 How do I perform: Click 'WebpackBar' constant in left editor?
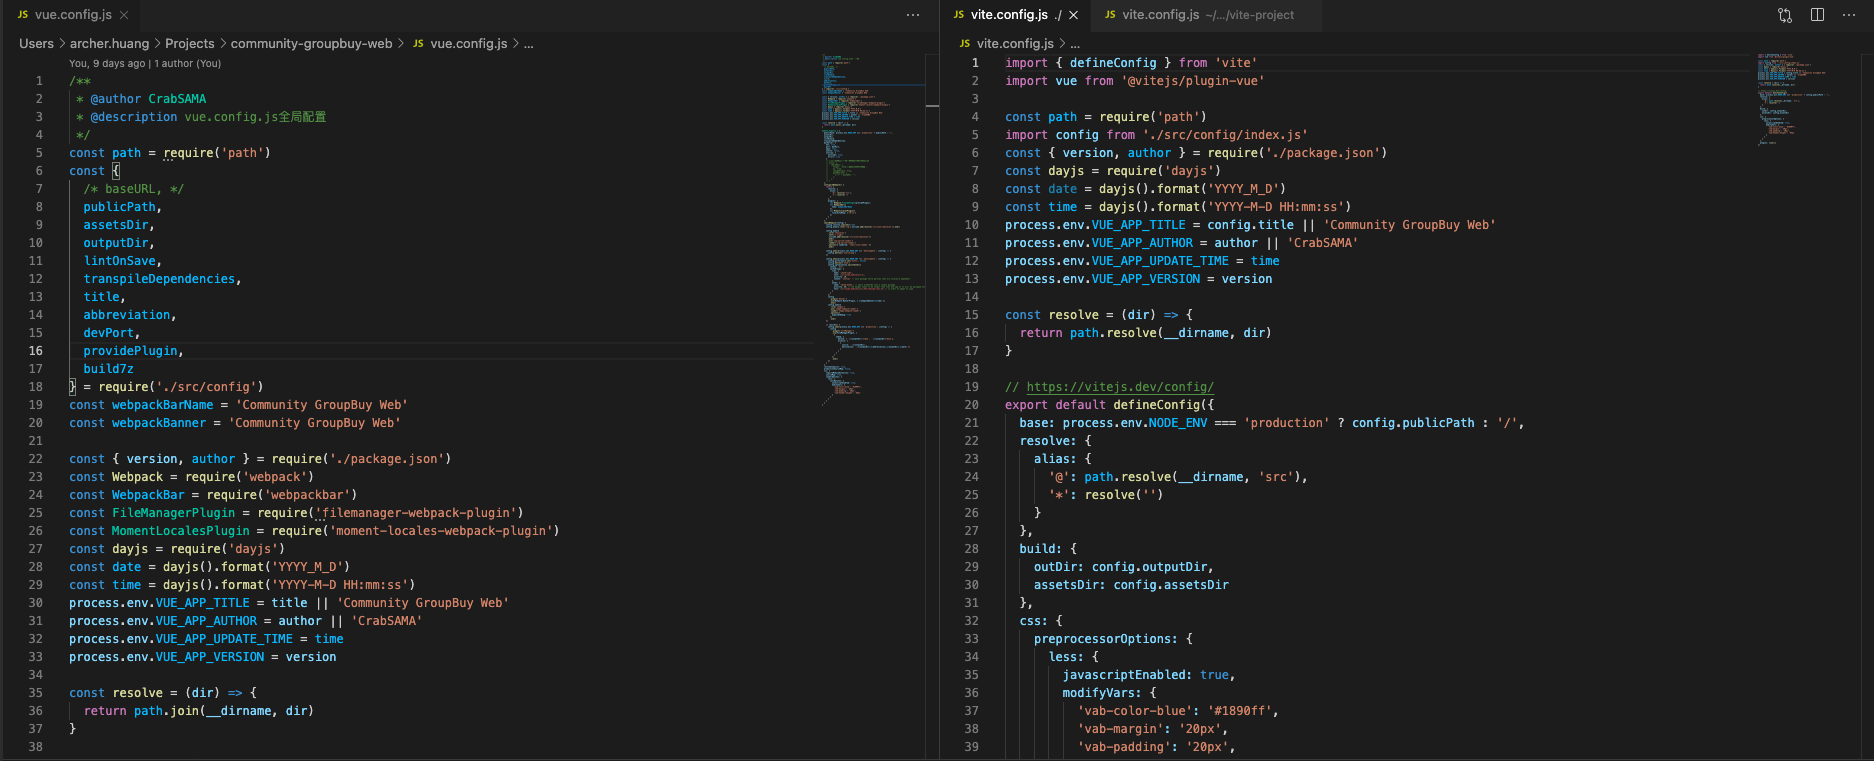point(148,495)
